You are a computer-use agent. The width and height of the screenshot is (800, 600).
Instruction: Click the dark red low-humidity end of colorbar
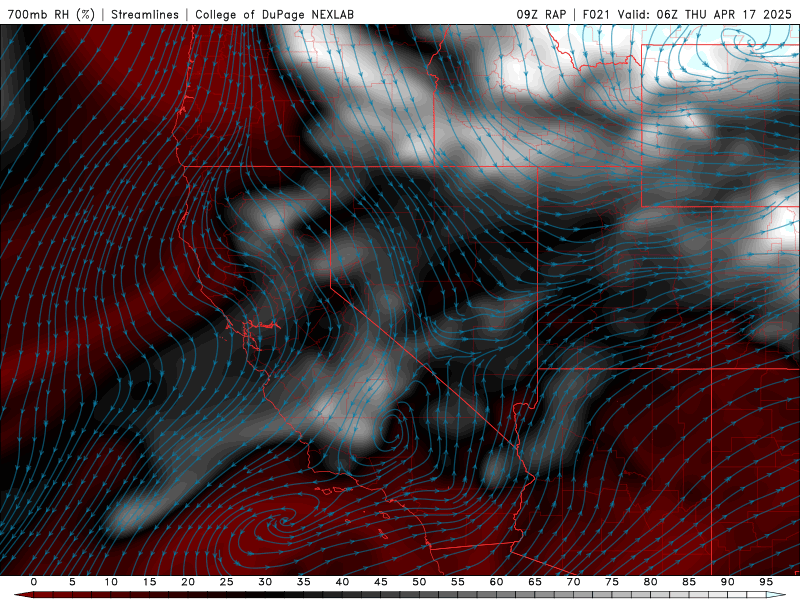[x=23, y=595]
